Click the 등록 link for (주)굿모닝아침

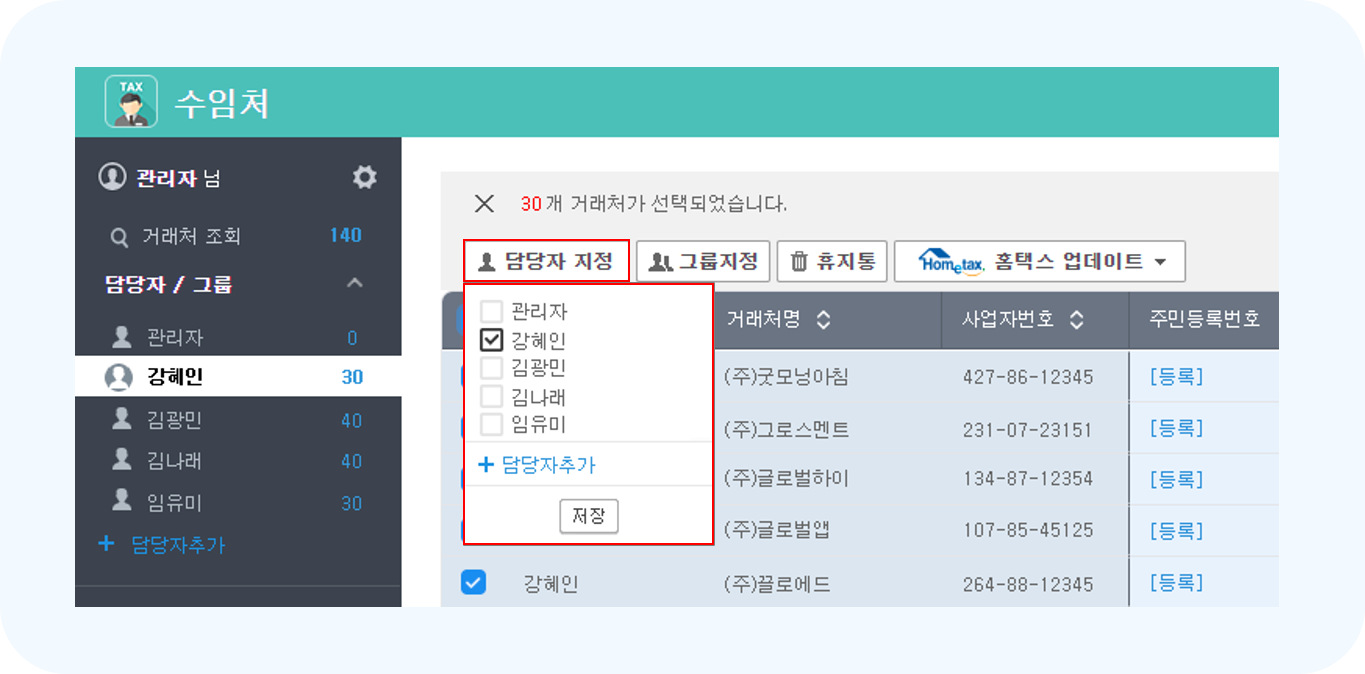click(x=1176, y=377)
